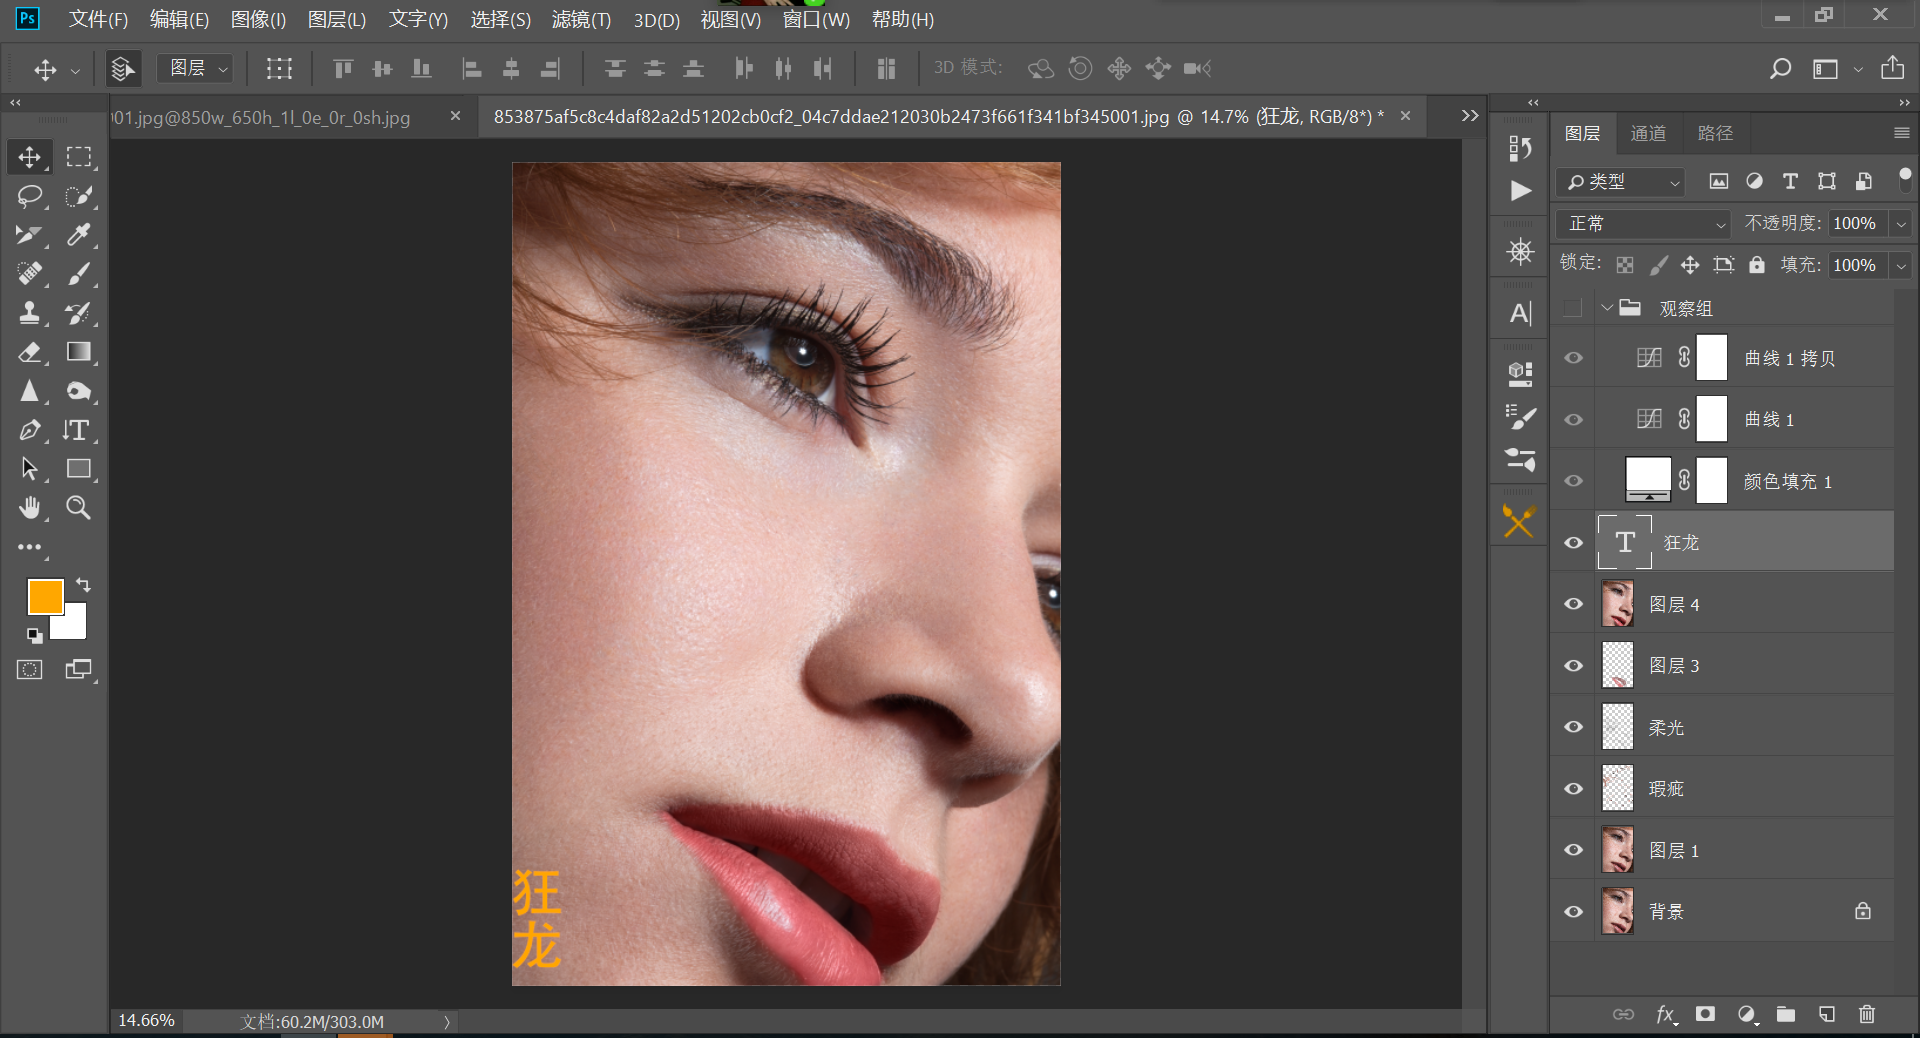Hide the 狂龙 text layer
The height and width of the screenshot is (1038, 1920).
tap(1573, 543)
